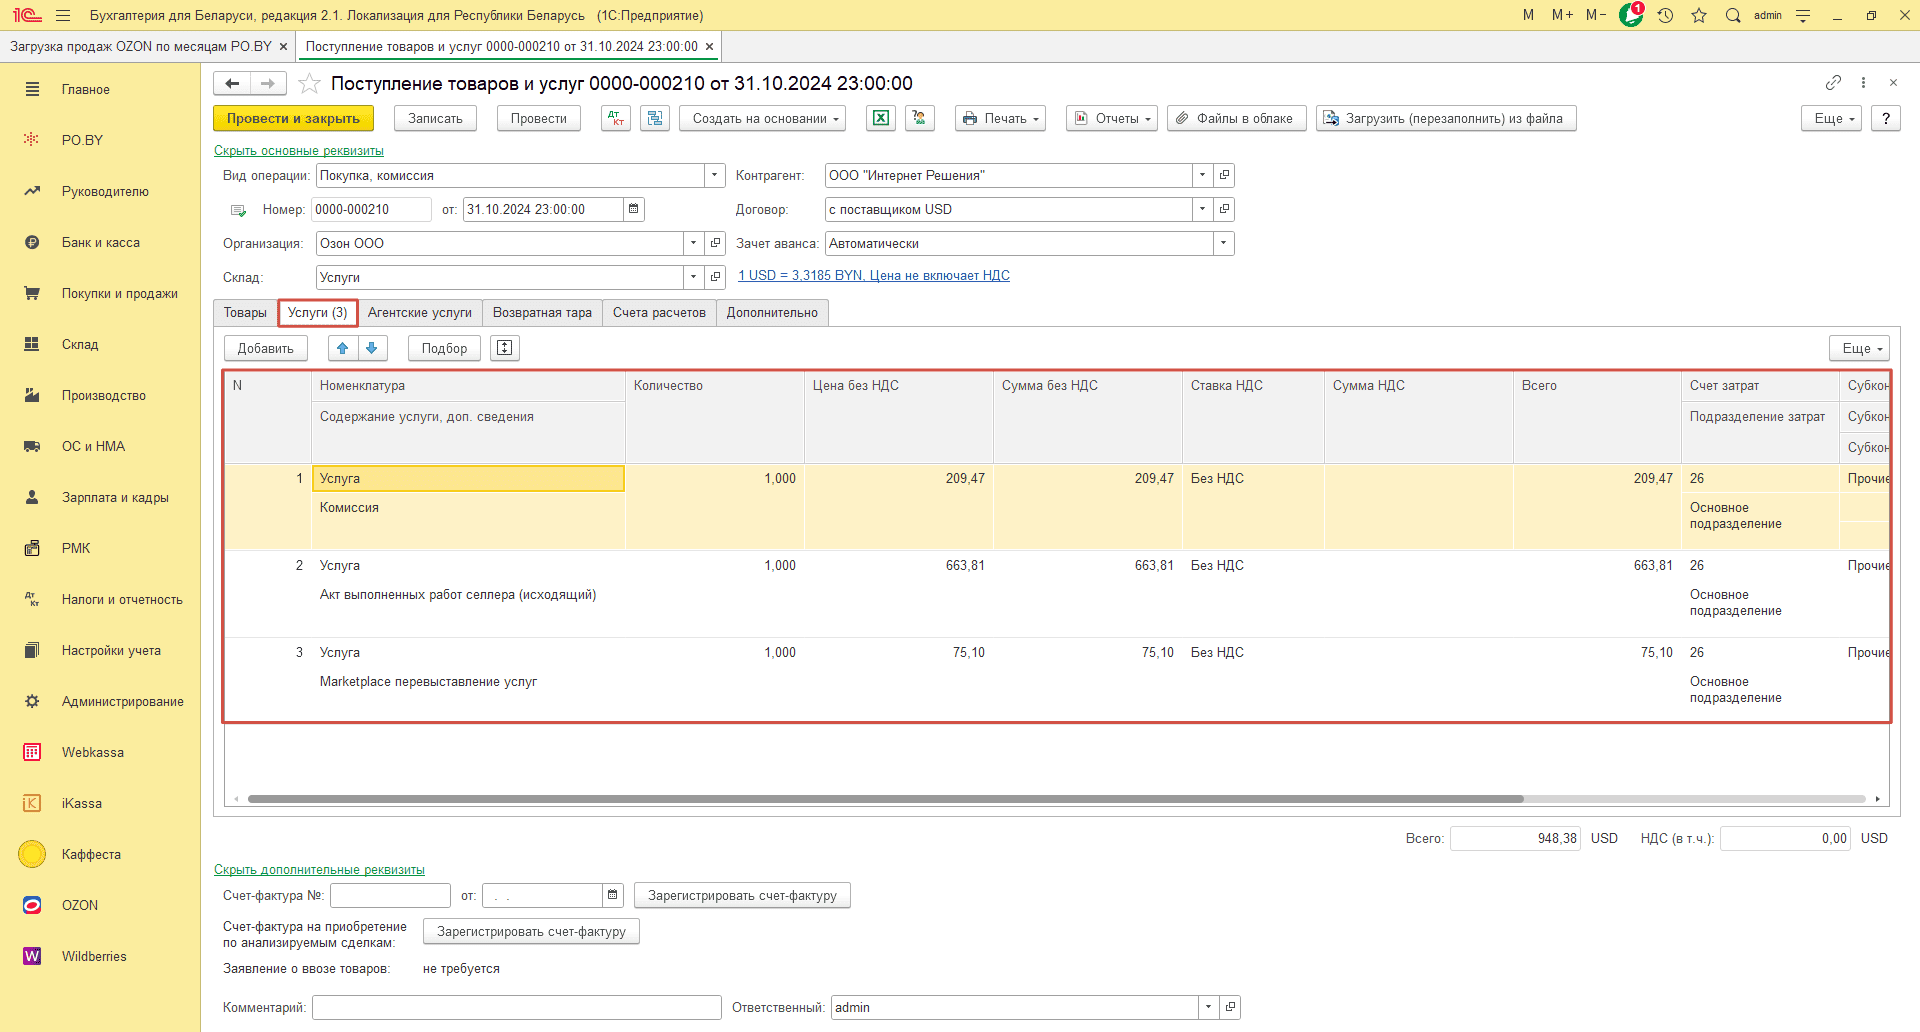The image size is (1920, 1032).
Task: Open Банк и касса sidebar section
Action: (x=101, y=242)
